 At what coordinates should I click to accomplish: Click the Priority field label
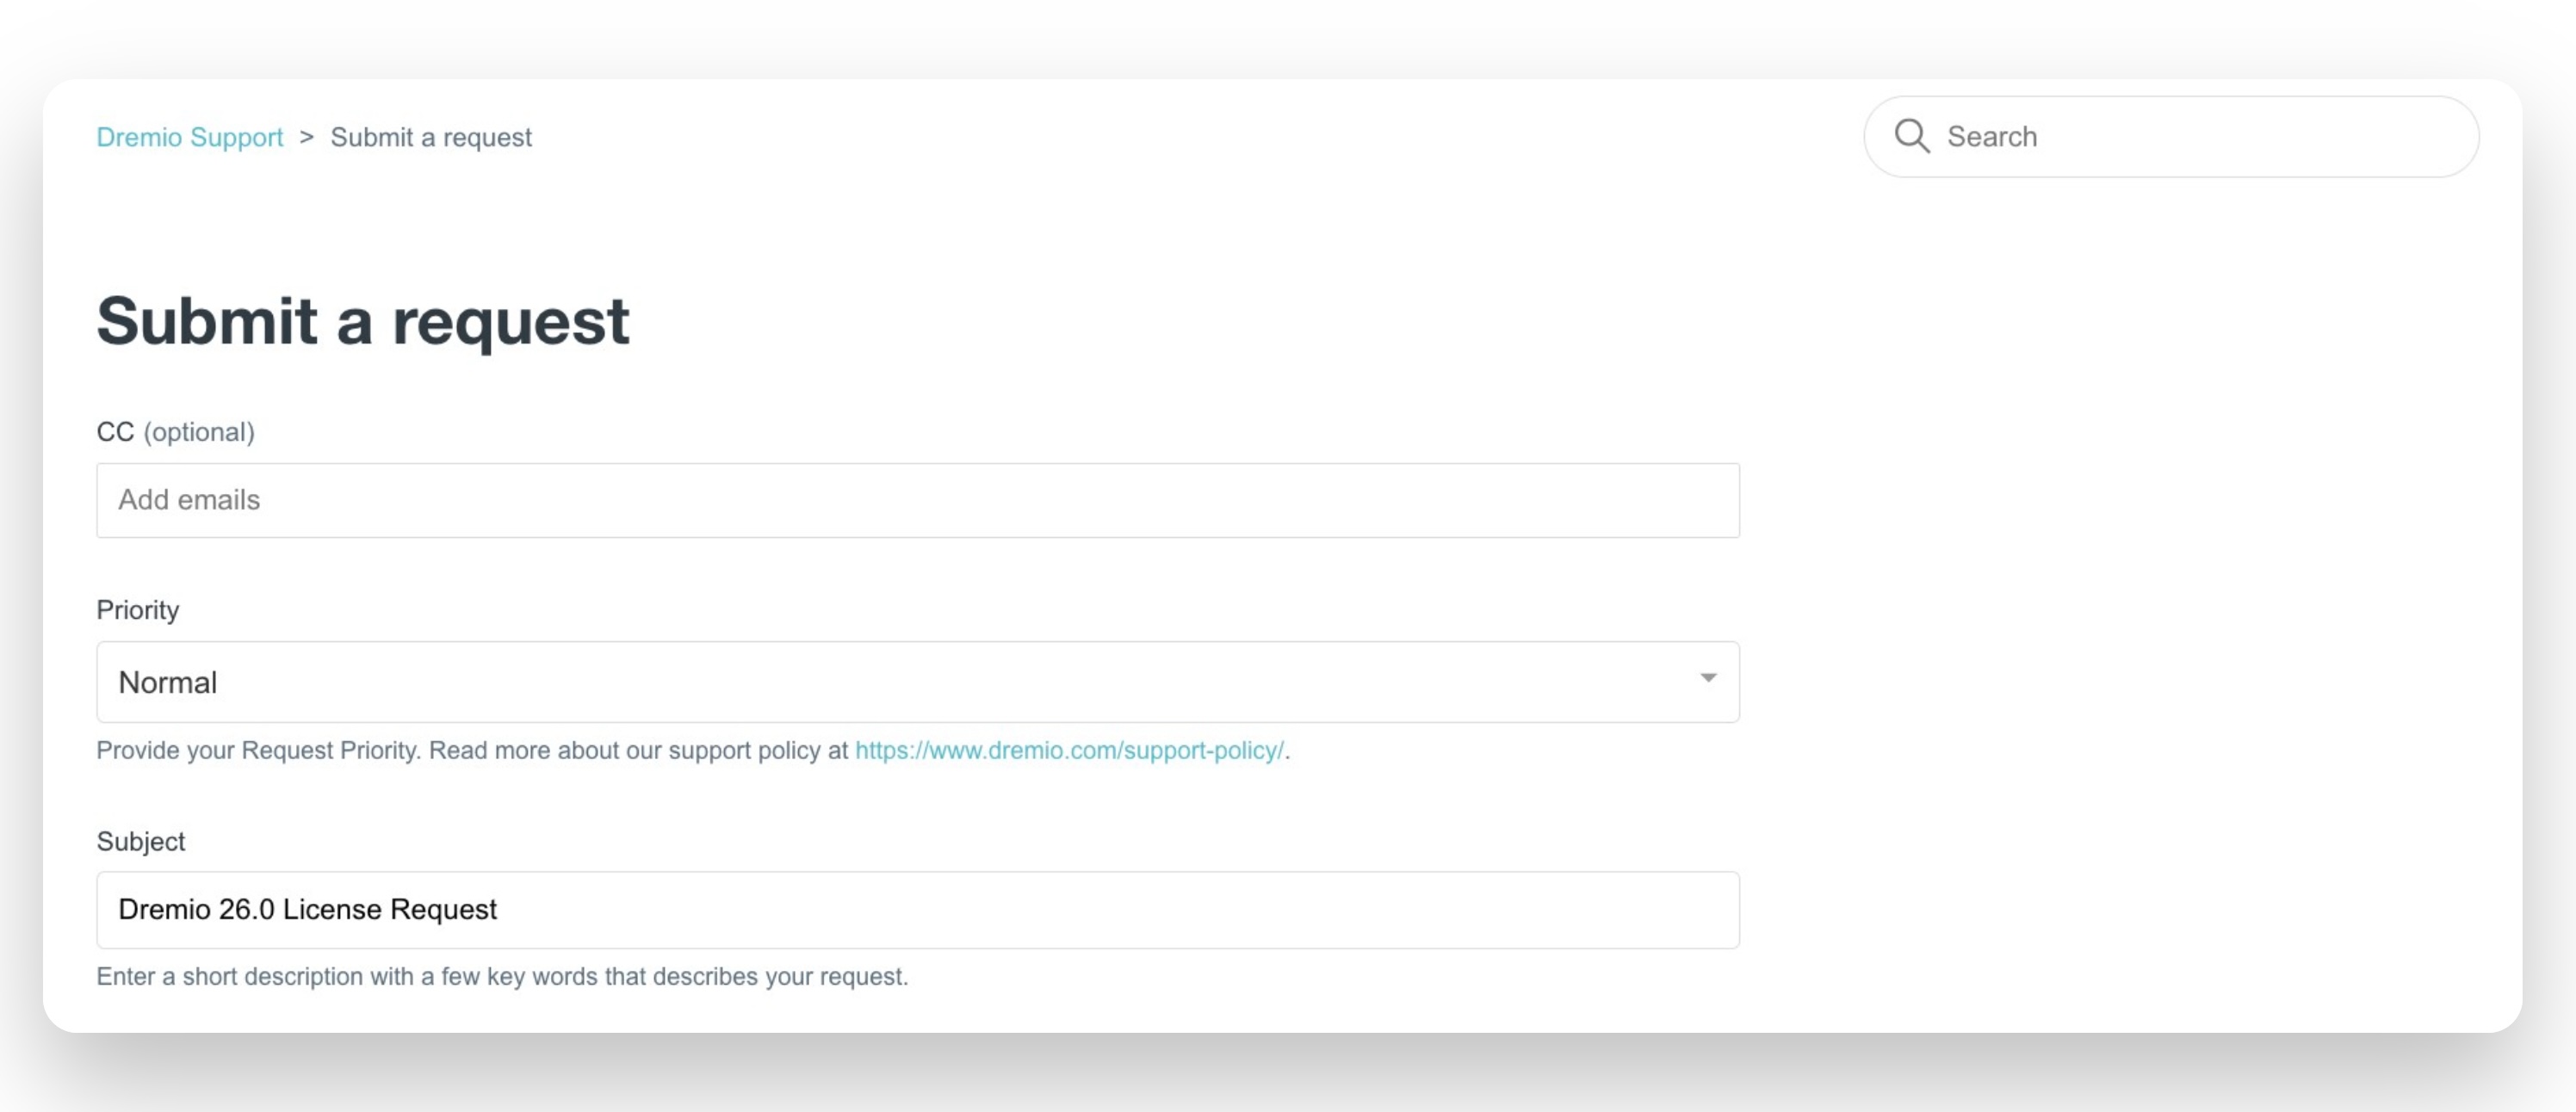[x=137, y=610]
